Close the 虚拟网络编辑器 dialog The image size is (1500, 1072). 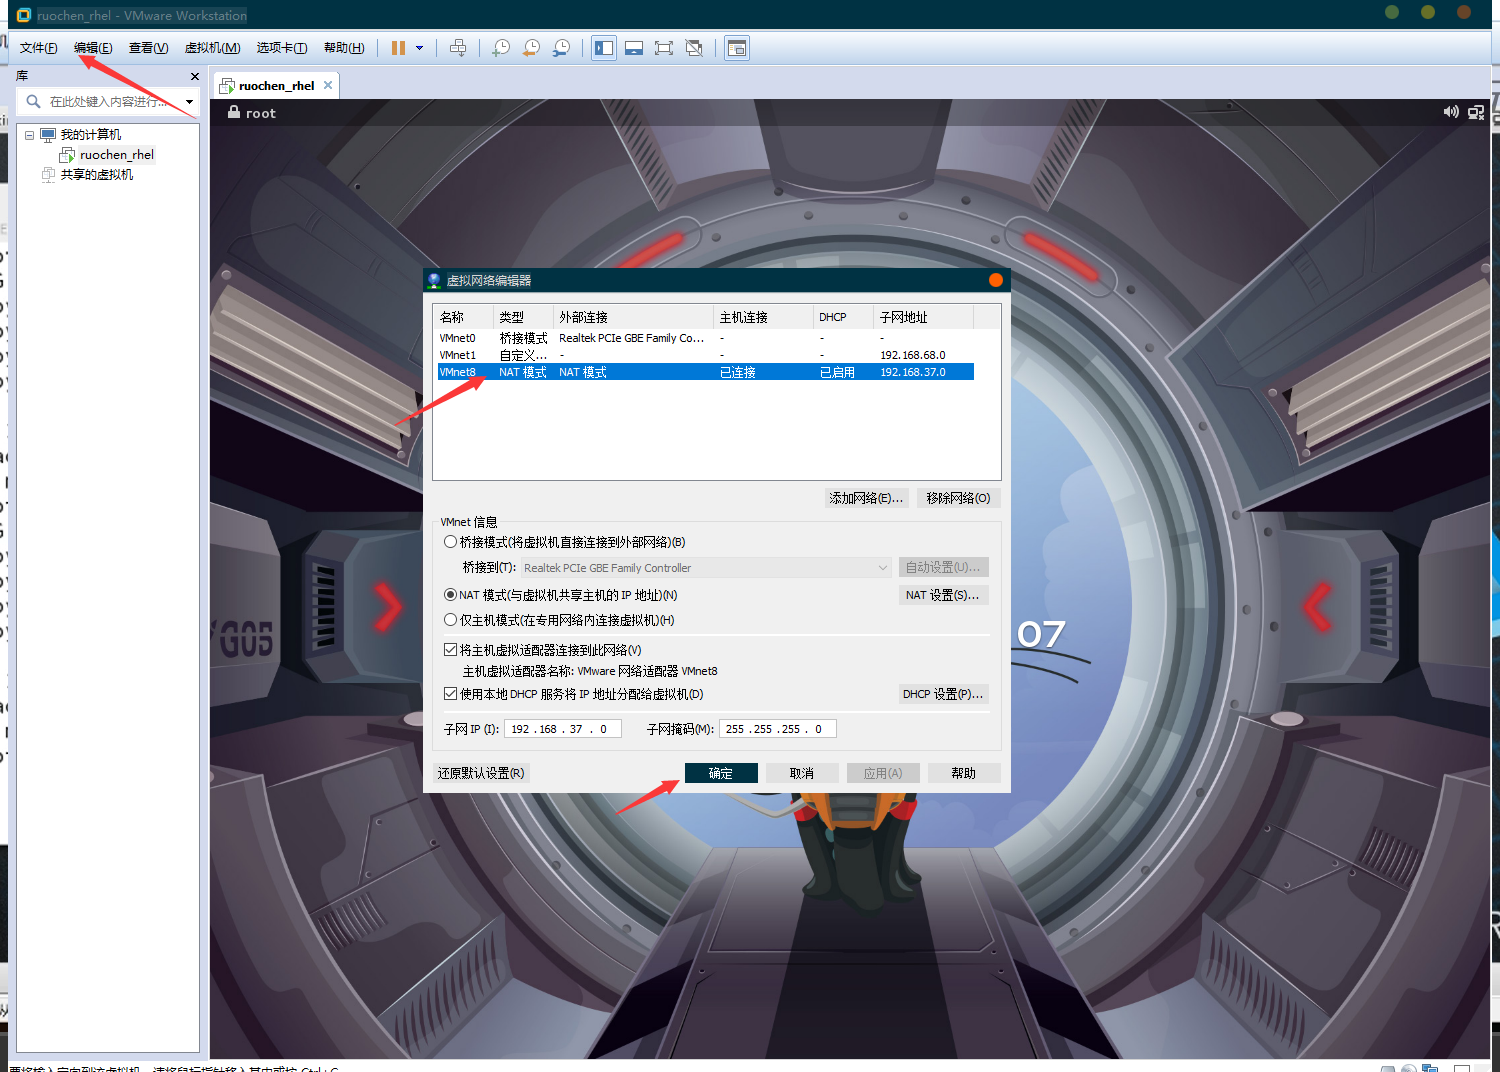click(995, 280)
